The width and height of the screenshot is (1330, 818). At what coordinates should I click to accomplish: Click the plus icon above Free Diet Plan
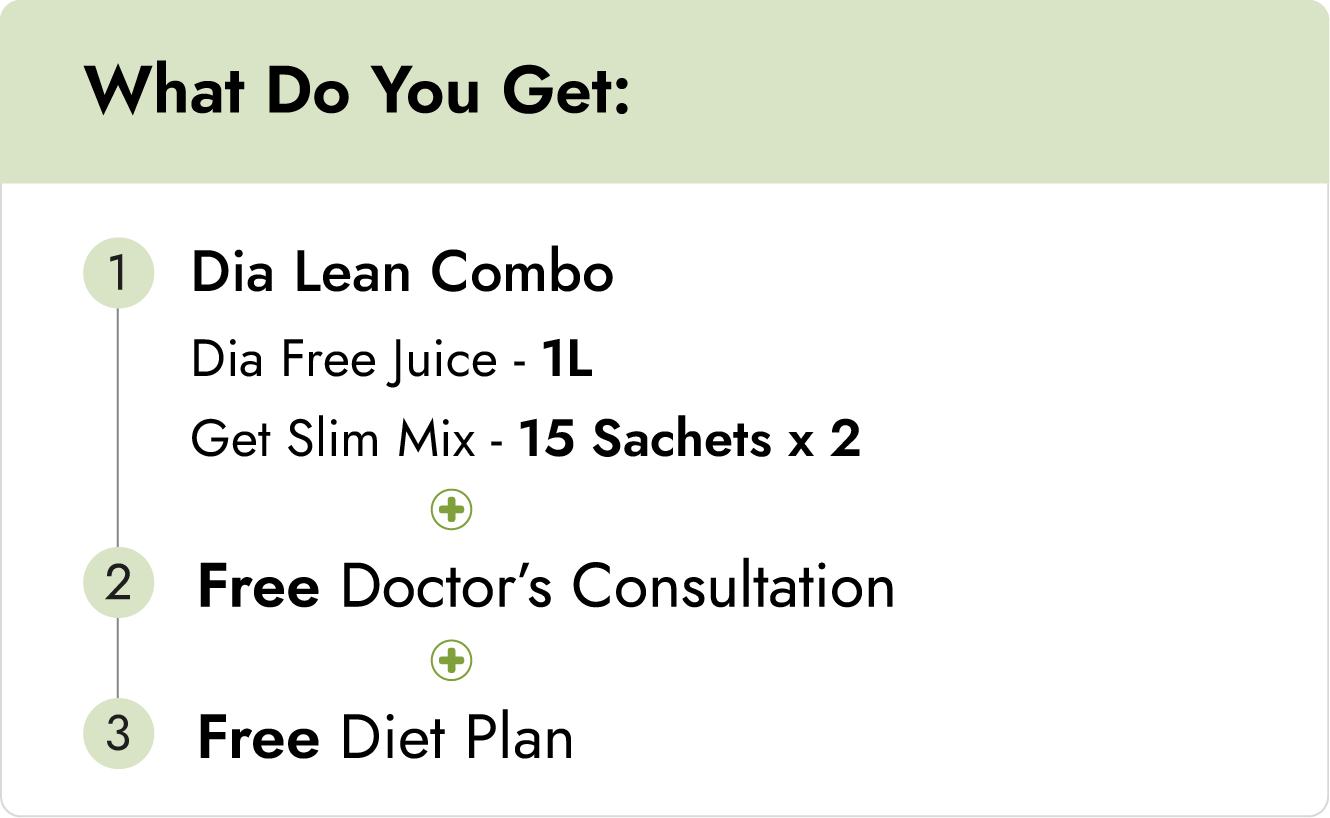click(451, 661)
